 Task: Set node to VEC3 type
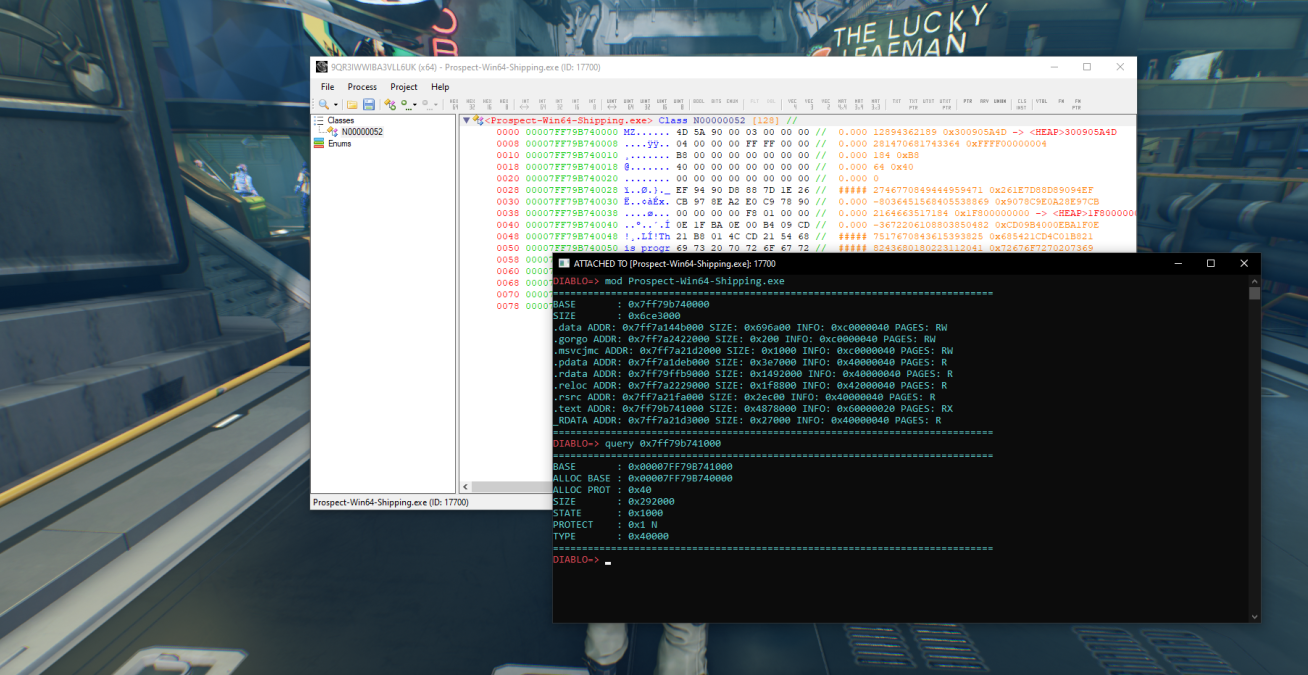pos(808,102)
